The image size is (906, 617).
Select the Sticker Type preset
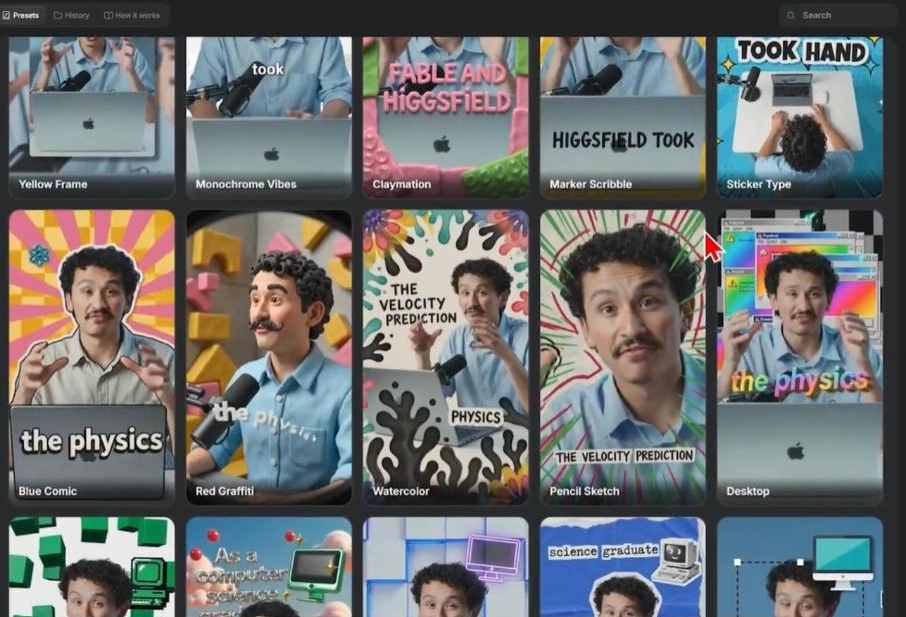(800, 117)
